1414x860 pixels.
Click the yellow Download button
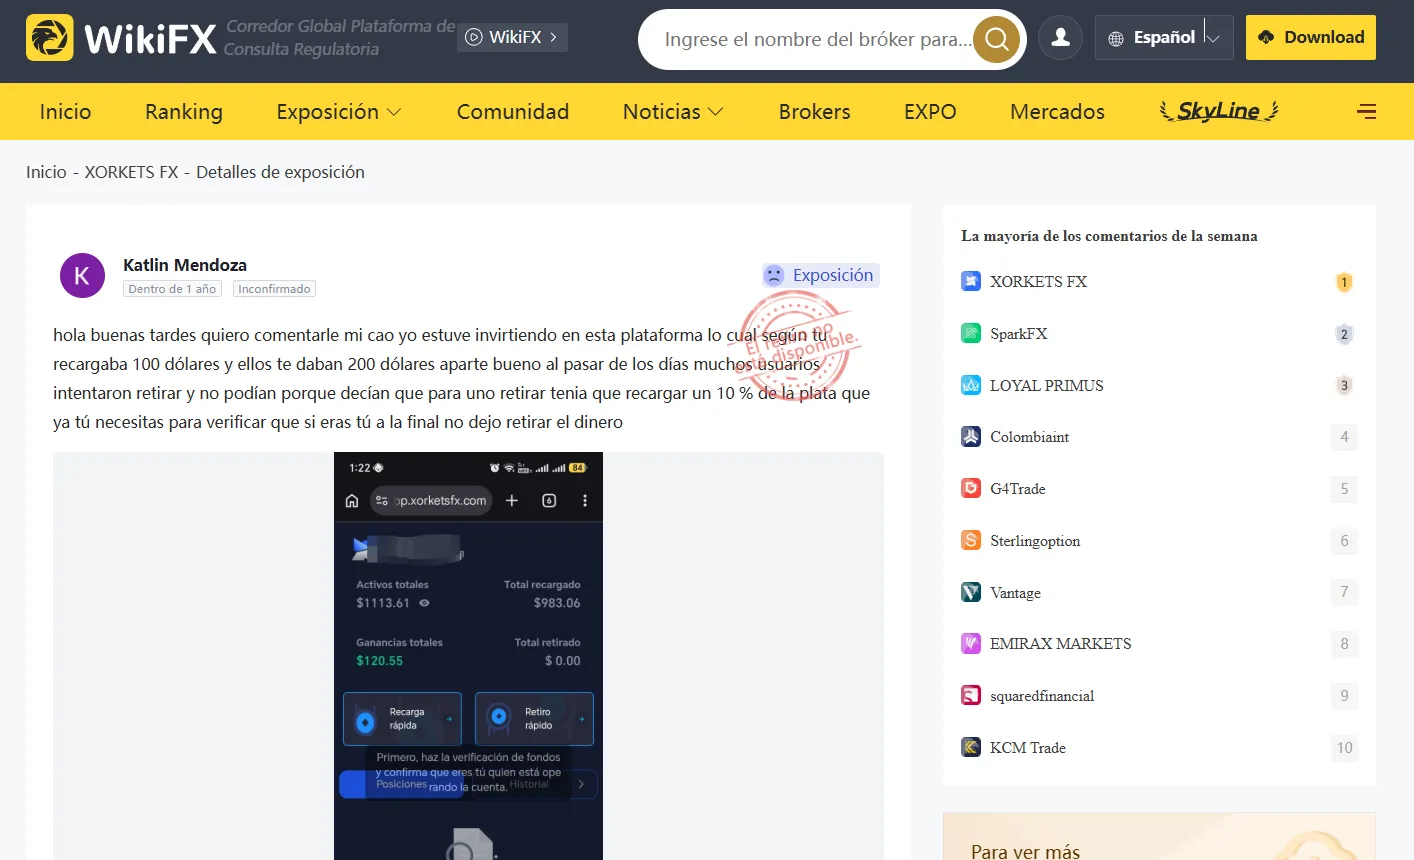pos(1311,37)
